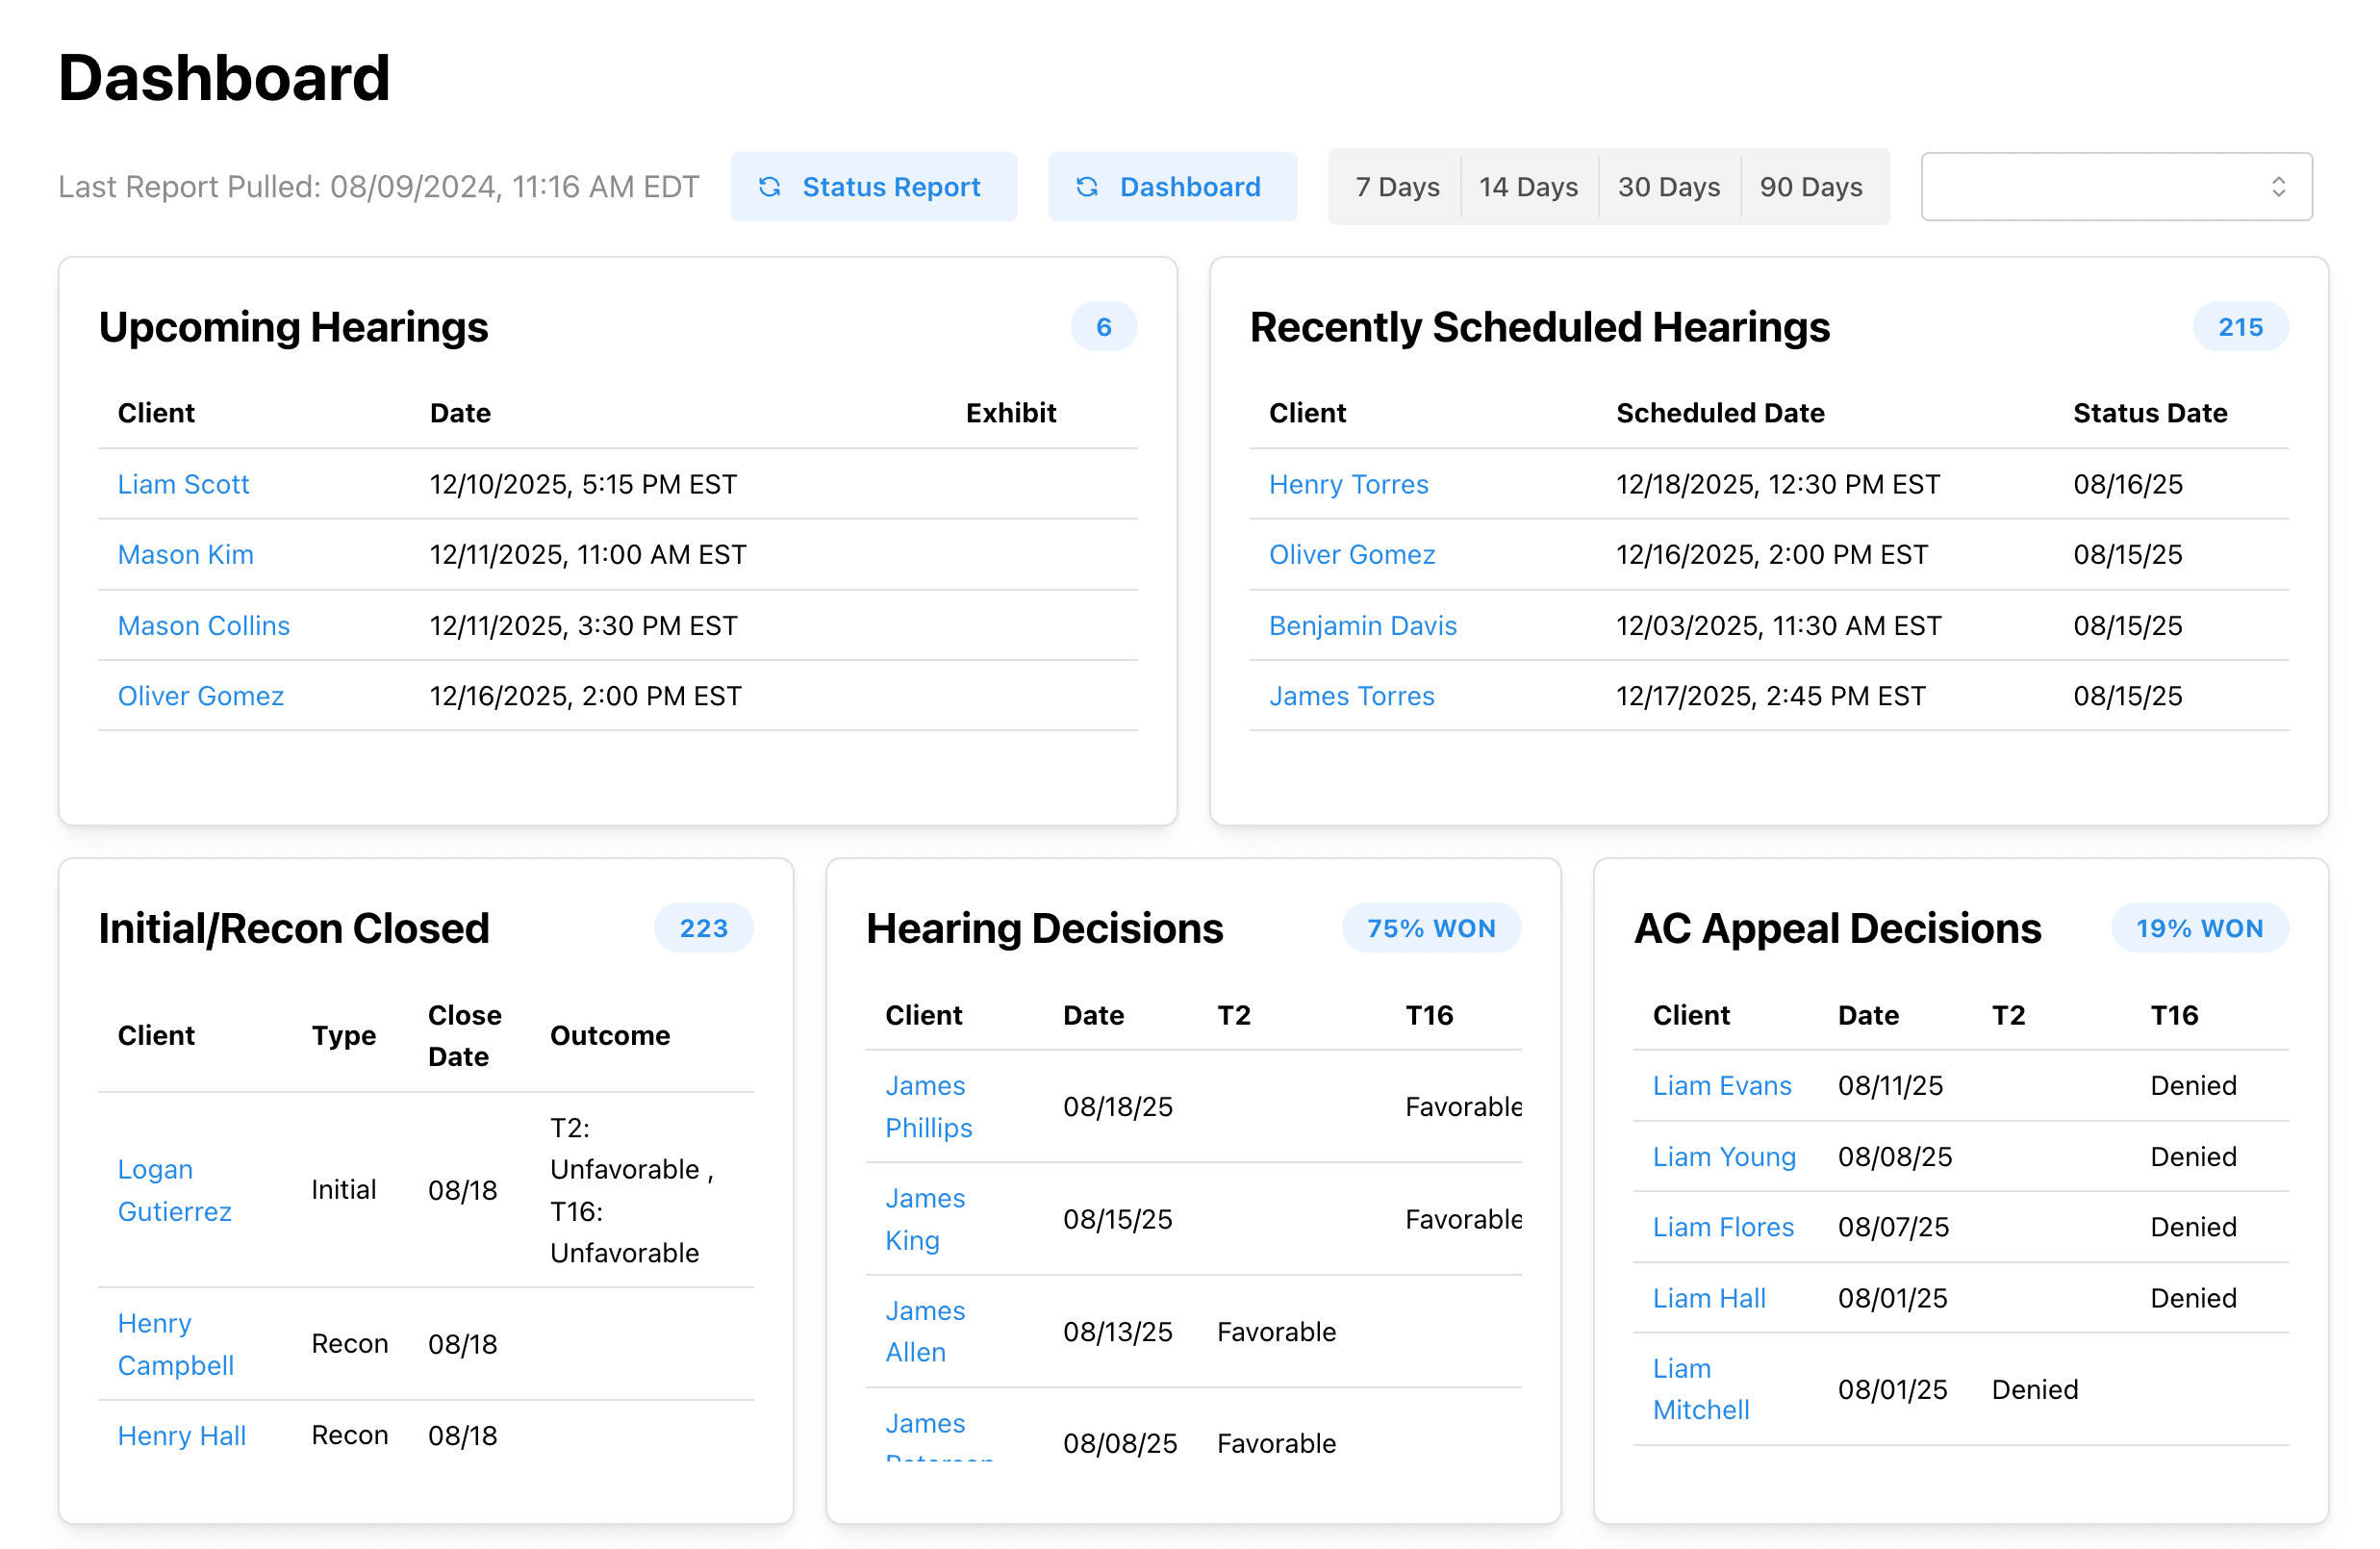The width and height of the screenshot is (2380, 1549).
Task: Select the 14 Days time filter
Action: click(1529, 186)
